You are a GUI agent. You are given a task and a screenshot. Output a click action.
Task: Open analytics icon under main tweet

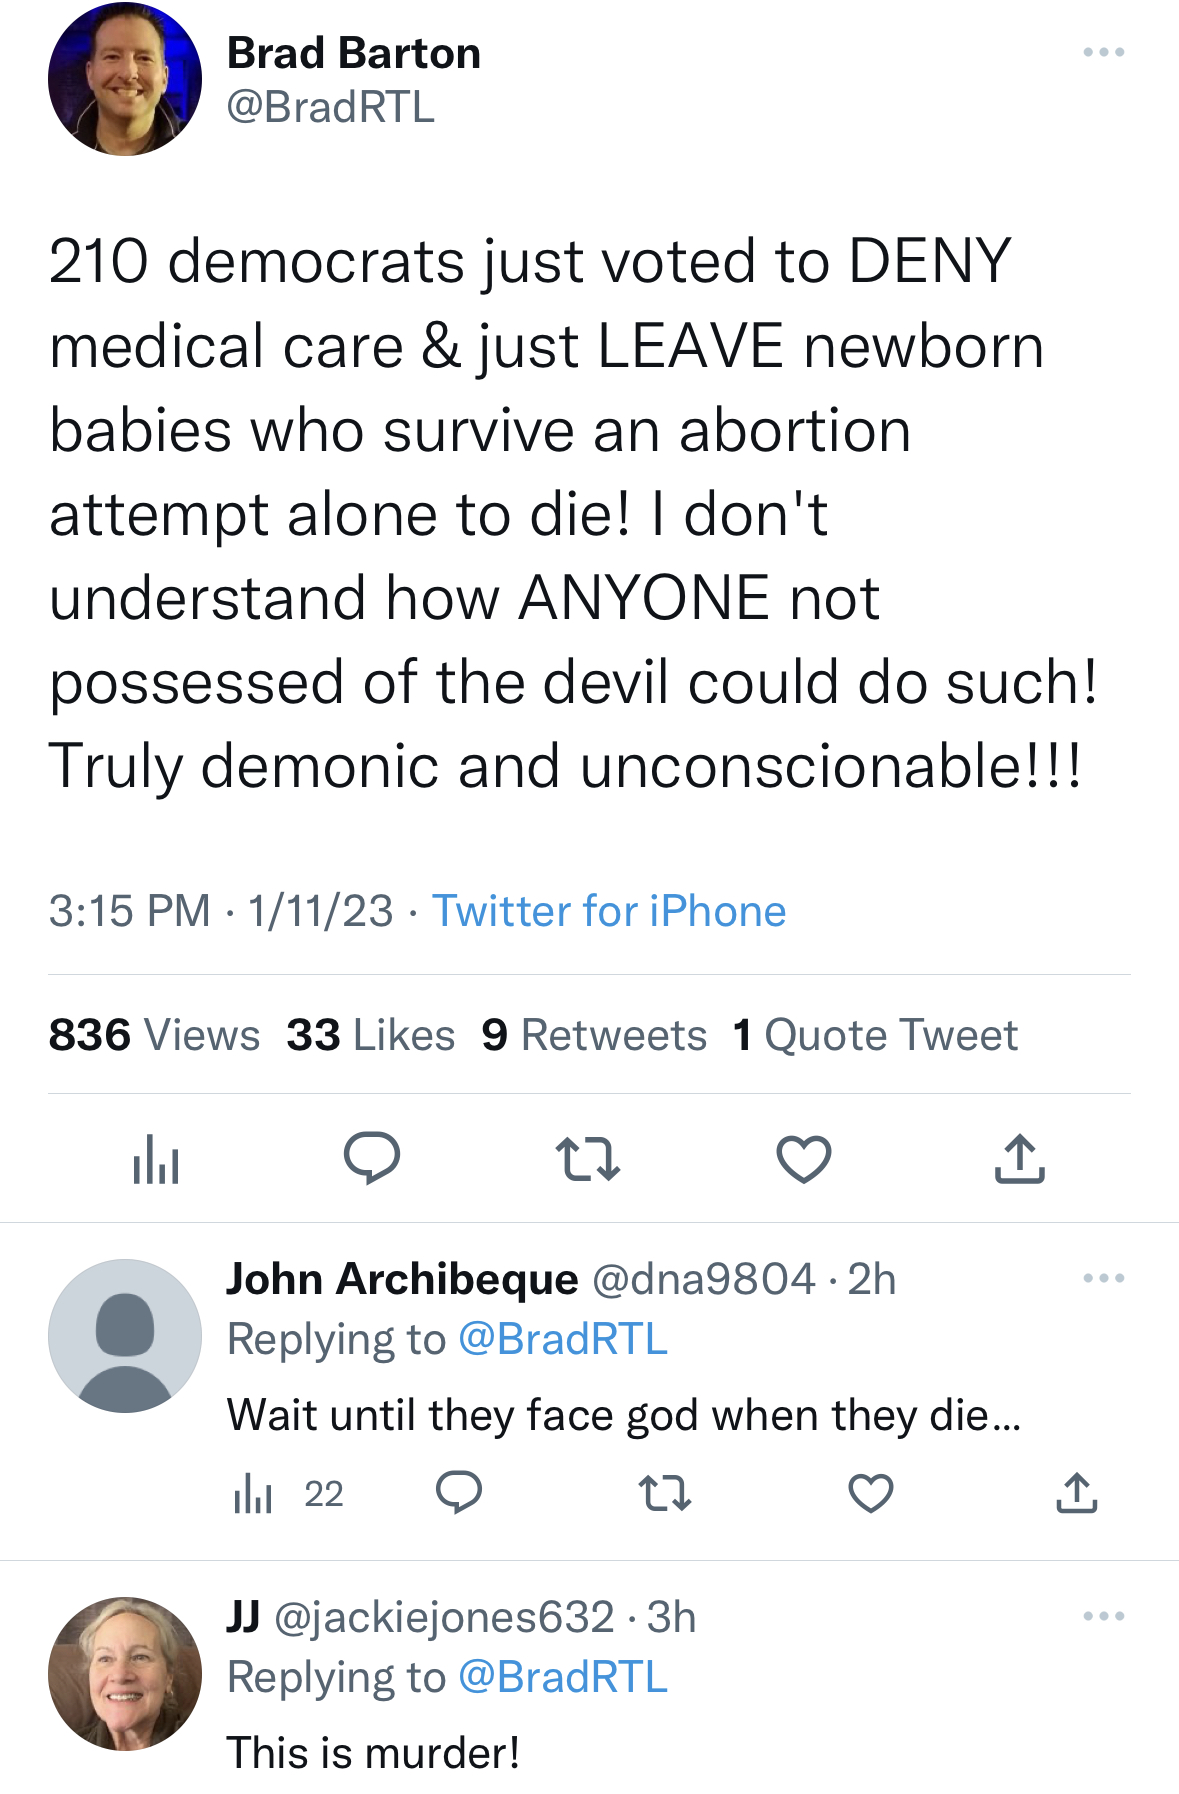(156, 1159)
